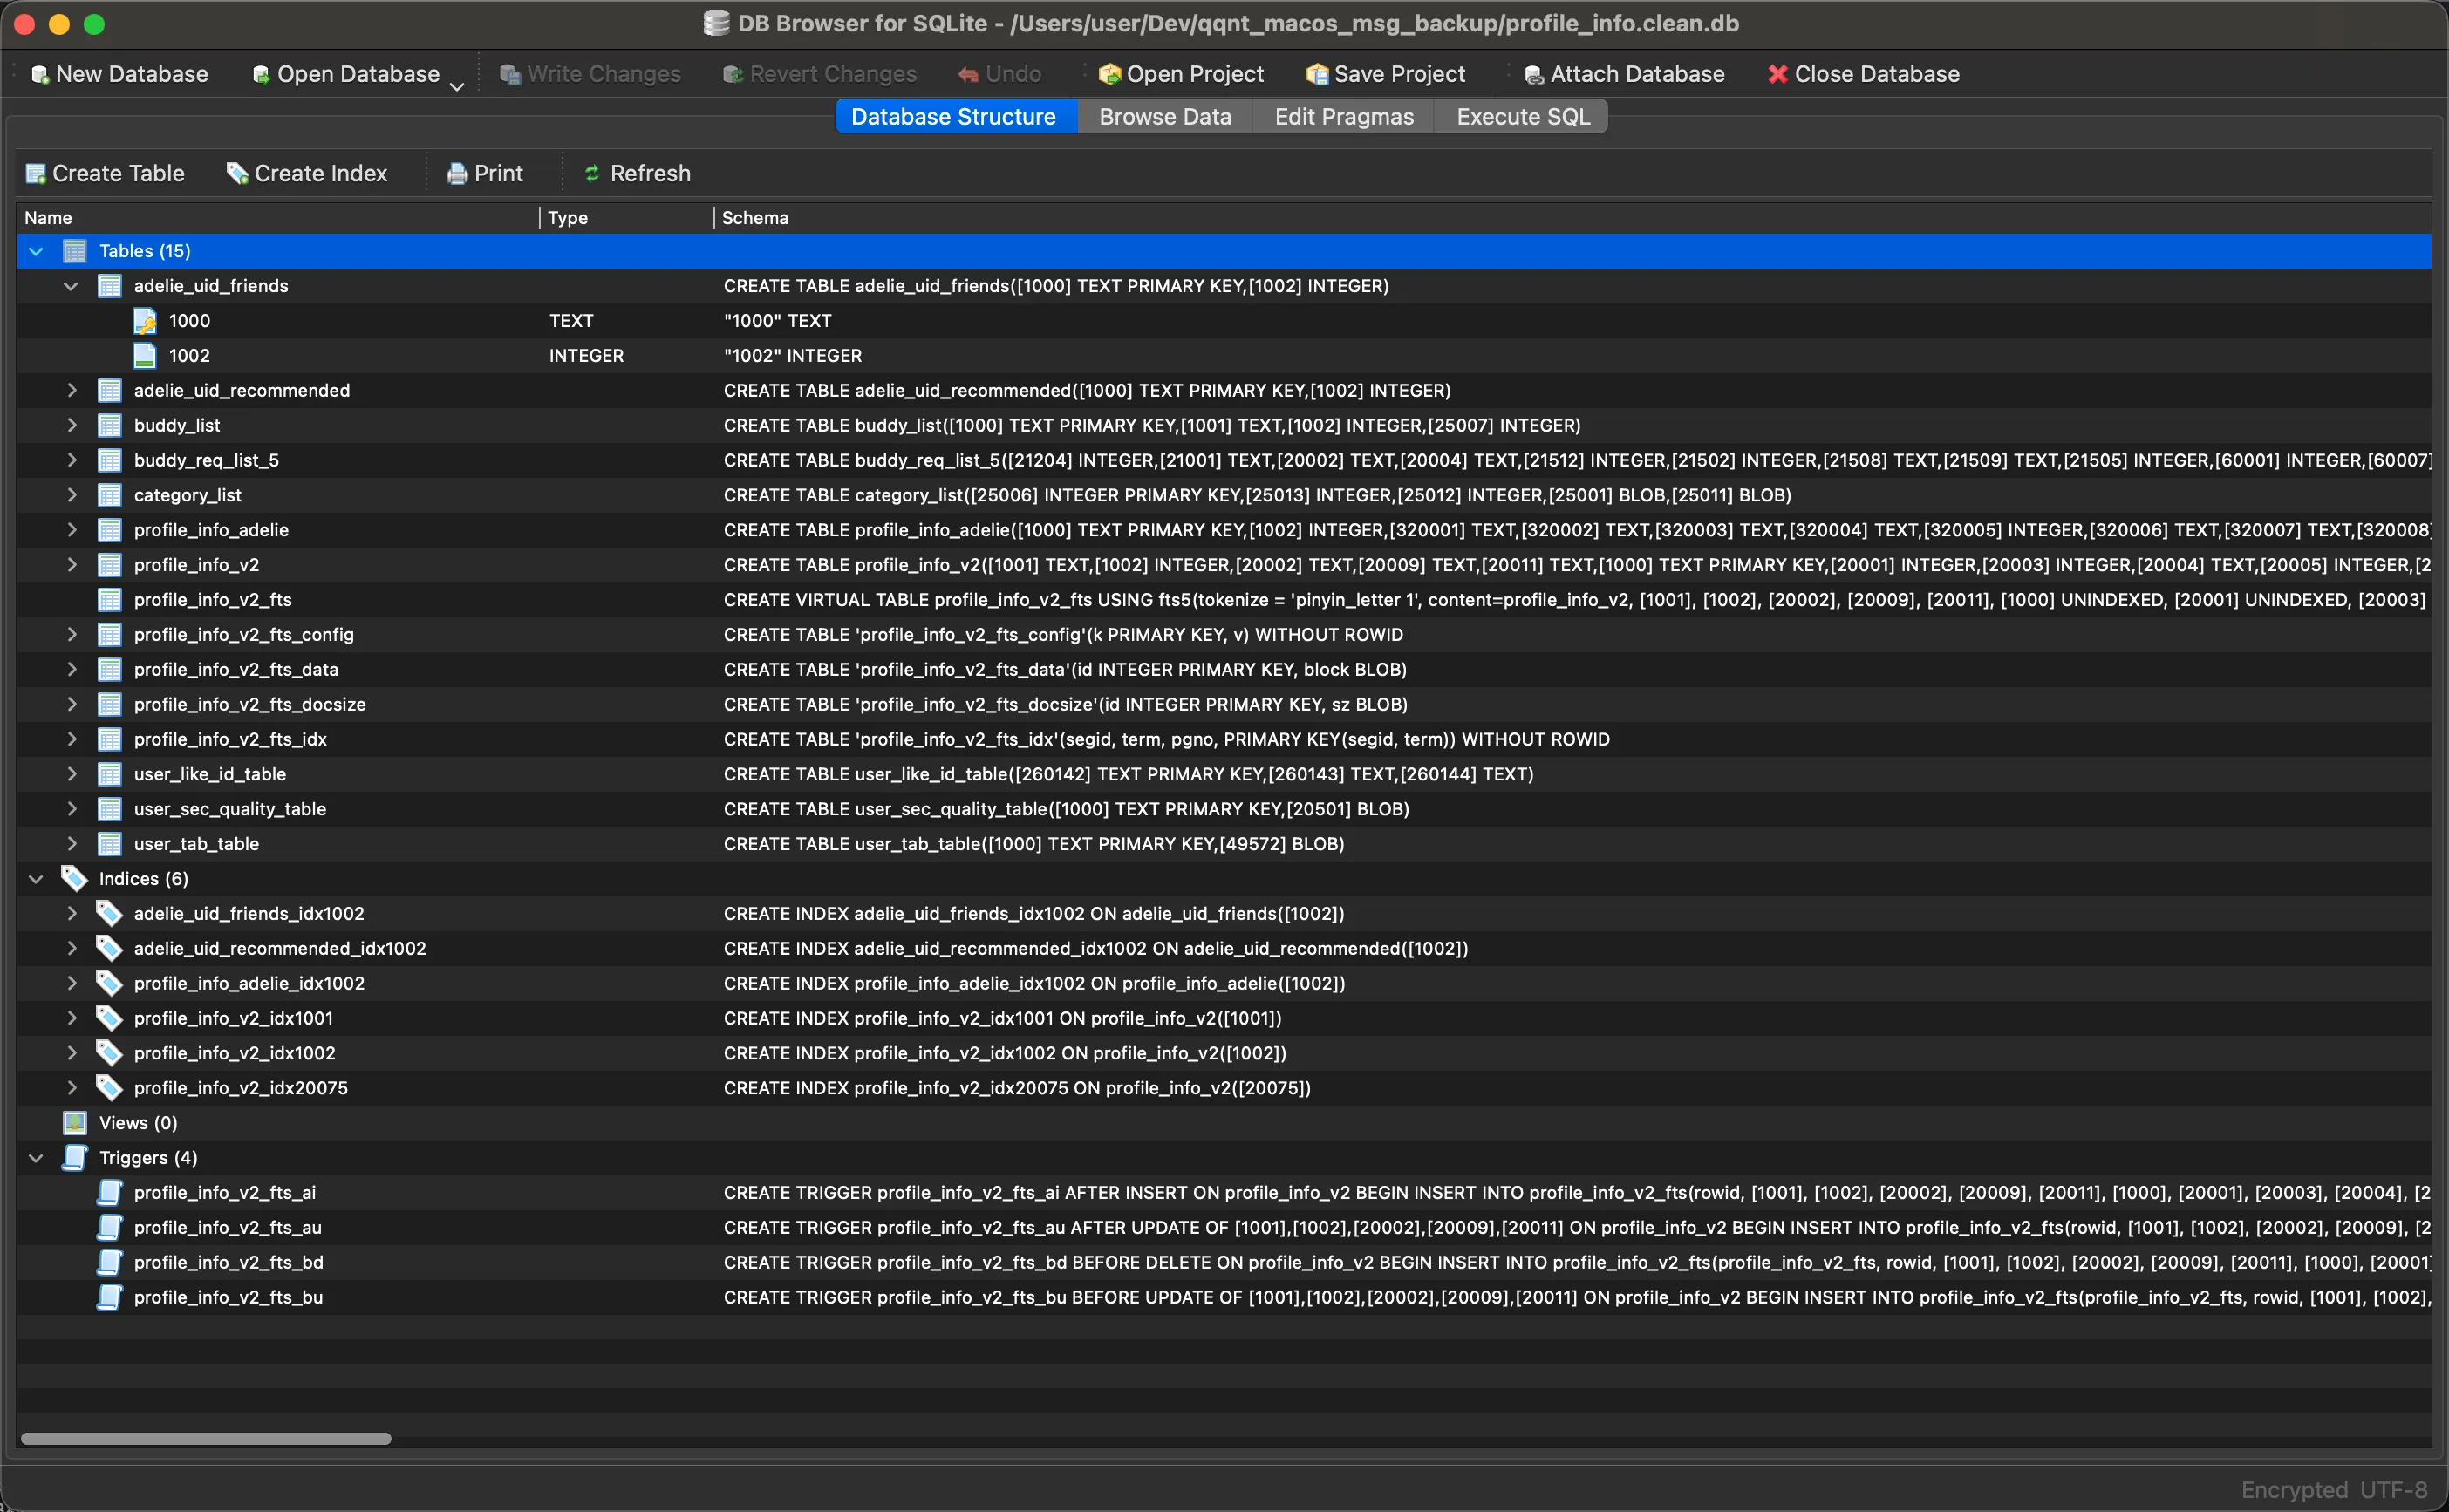This screenshot has width=2449, height=1512.
Task: Select the profile_info_adelie table row
Action: pos(1224,530)
